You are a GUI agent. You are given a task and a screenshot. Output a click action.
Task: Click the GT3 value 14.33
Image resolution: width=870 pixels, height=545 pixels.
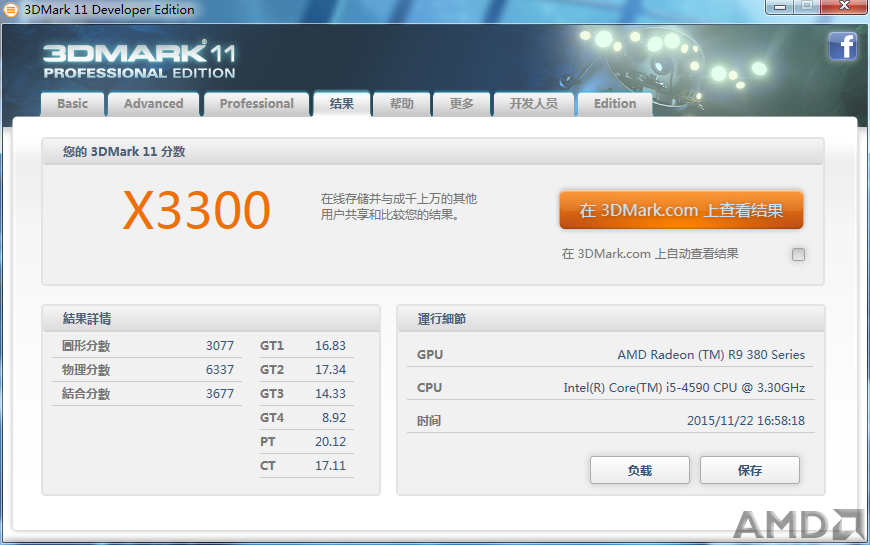[x=330, y=393]
